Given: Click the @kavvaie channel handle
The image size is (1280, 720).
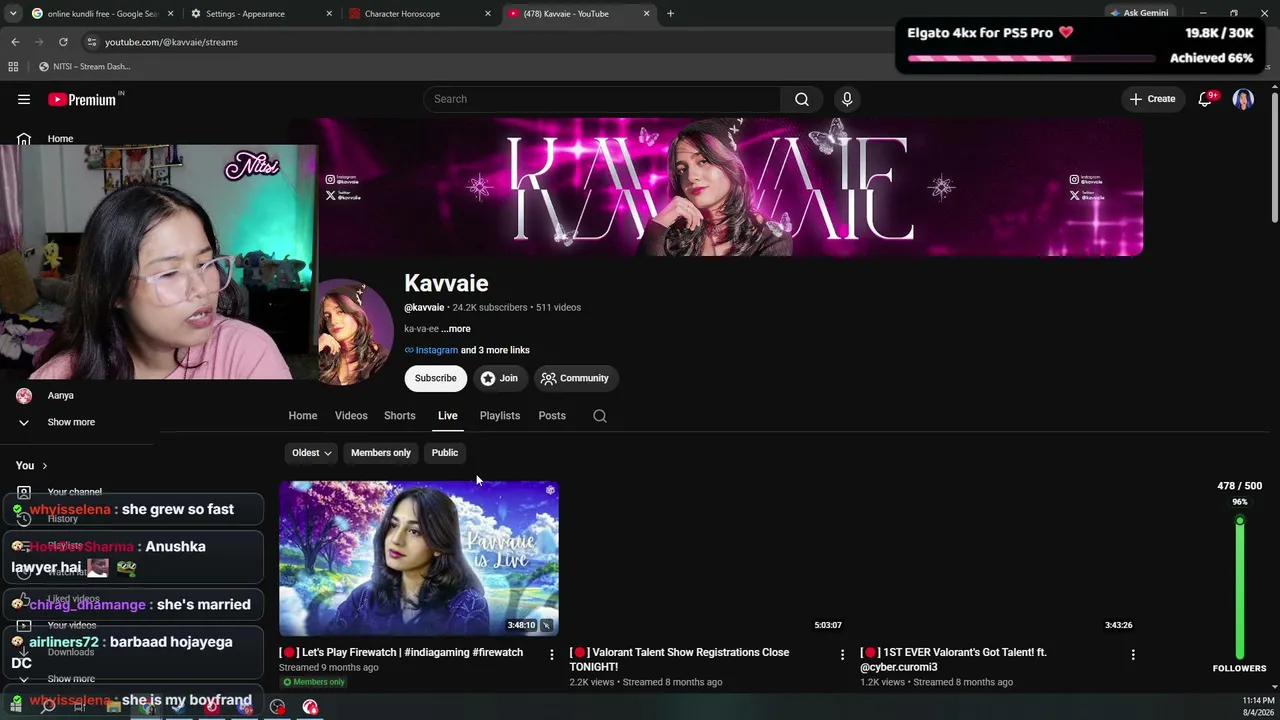Looking at the screenshot, I should click(x=424, y=308).
